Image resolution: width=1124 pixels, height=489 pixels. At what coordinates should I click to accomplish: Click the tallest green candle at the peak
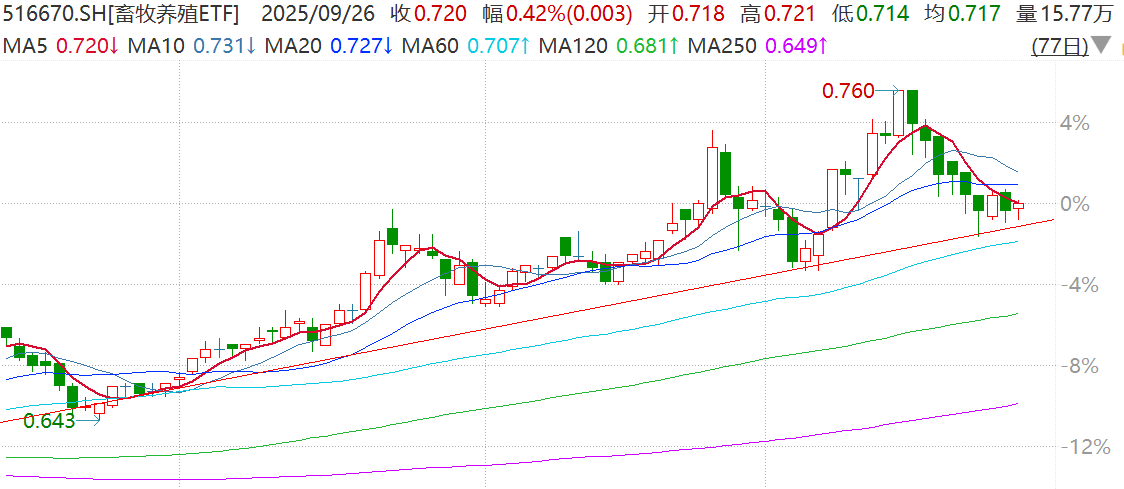[912, 107]
